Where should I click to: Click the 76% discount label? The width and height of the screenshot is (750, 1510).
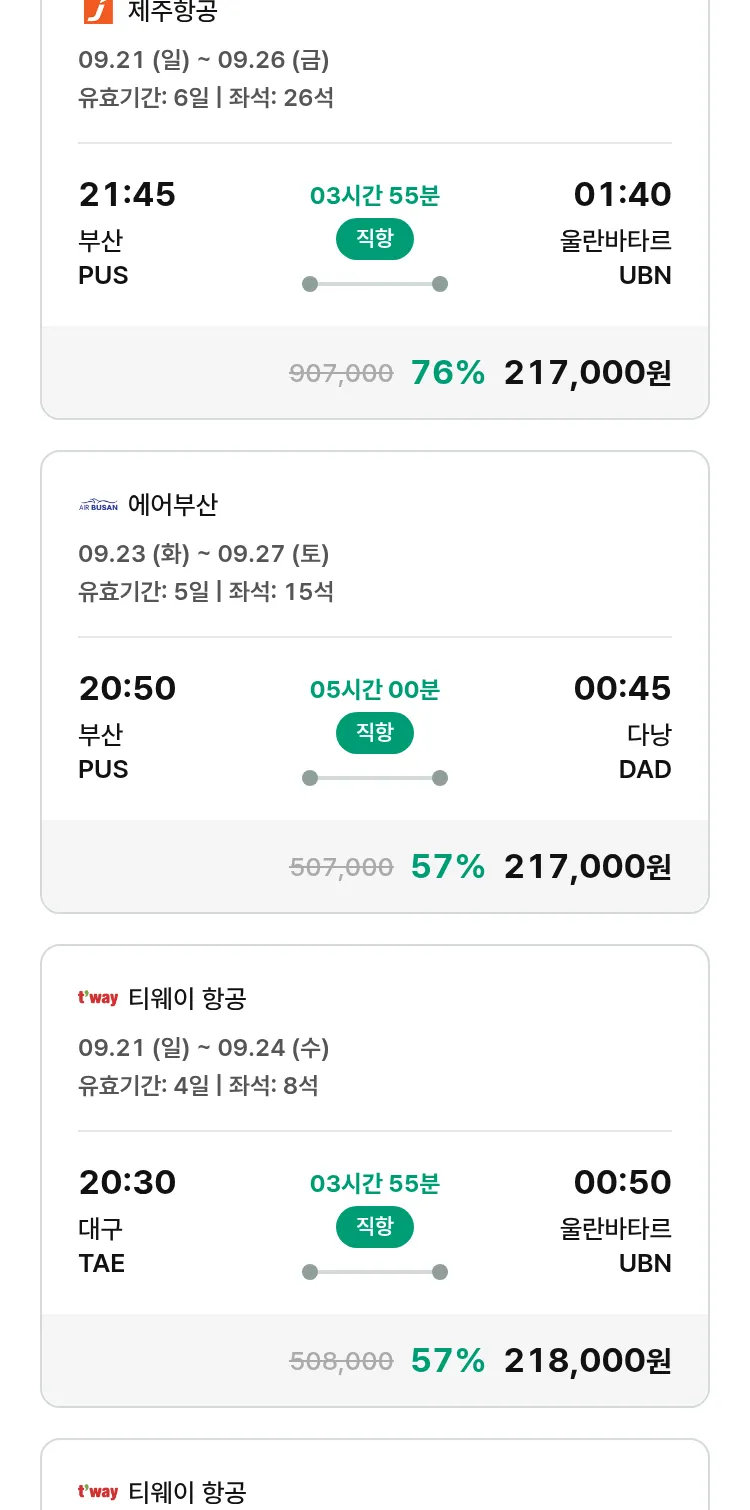click(447, 373)
